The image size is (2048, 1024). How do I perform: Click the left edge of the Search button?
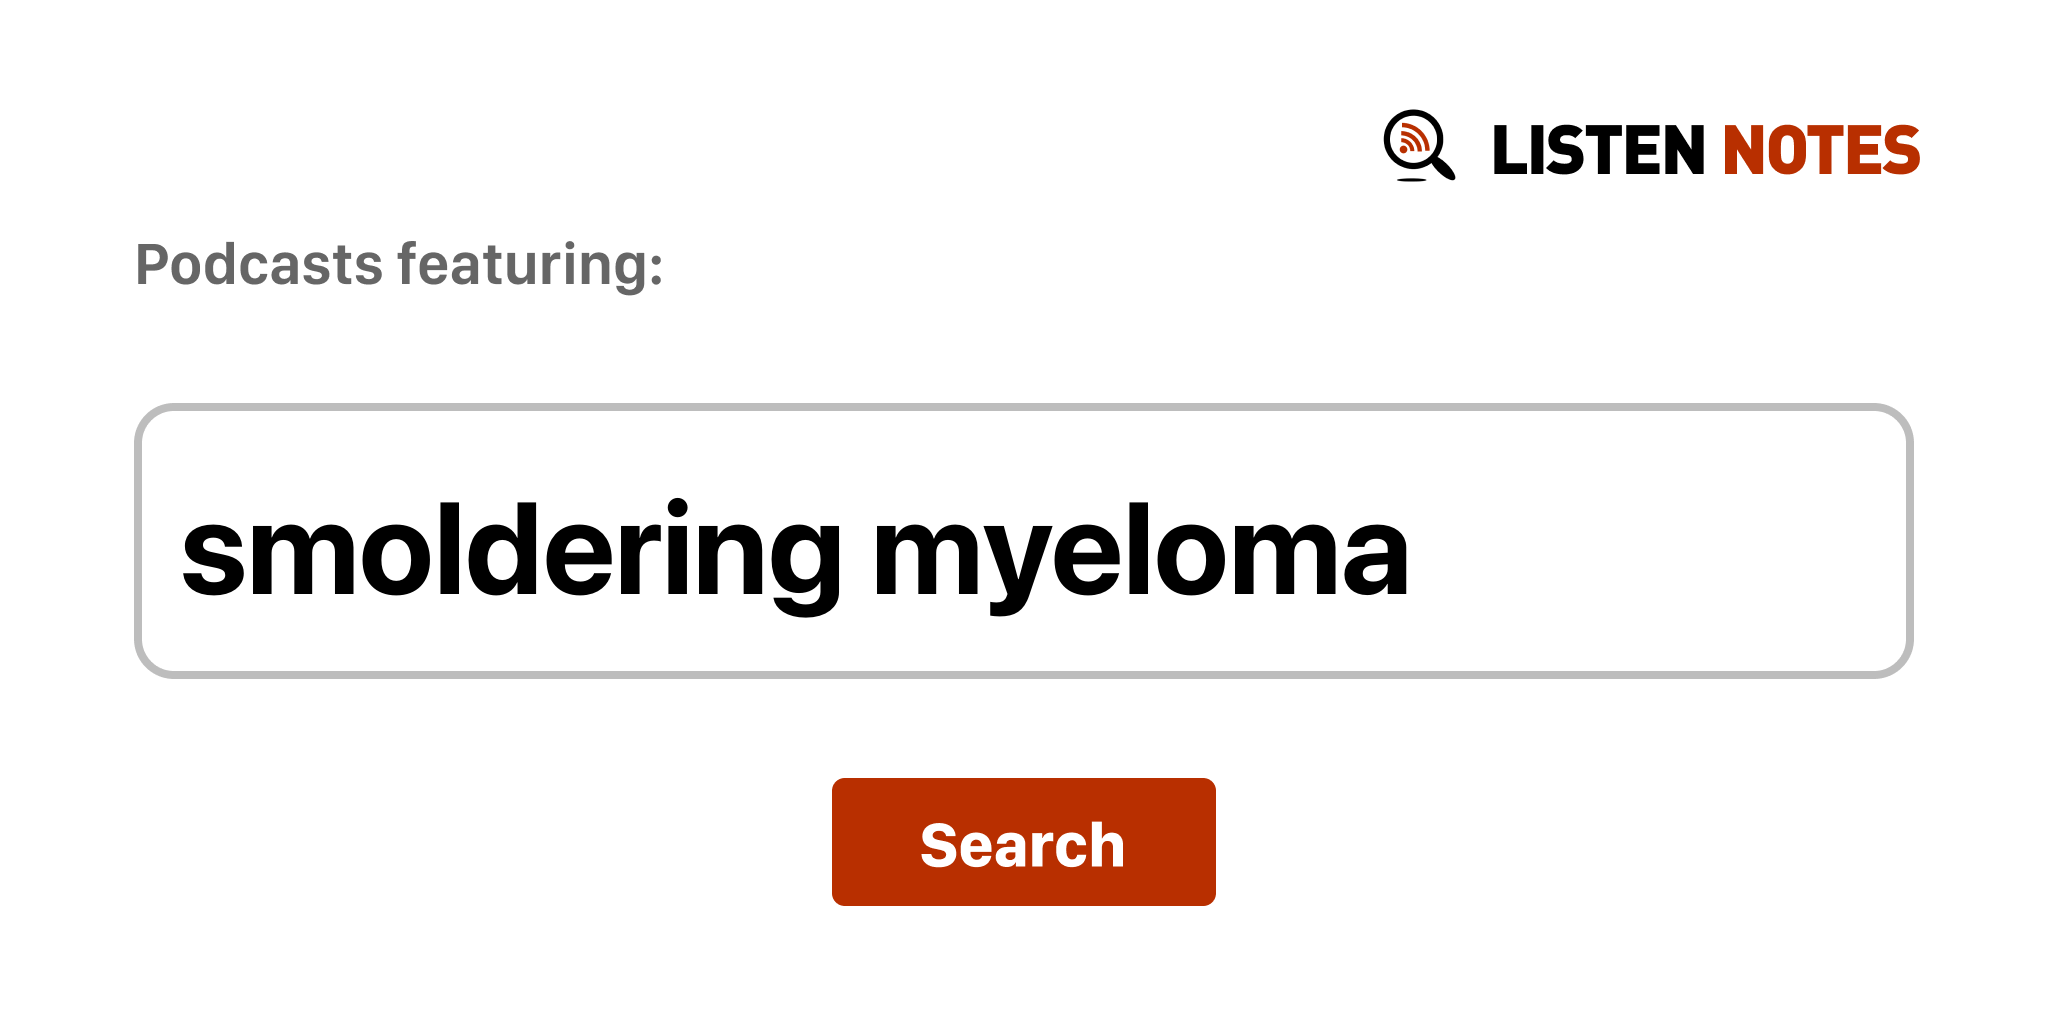(x=842, y=842)
